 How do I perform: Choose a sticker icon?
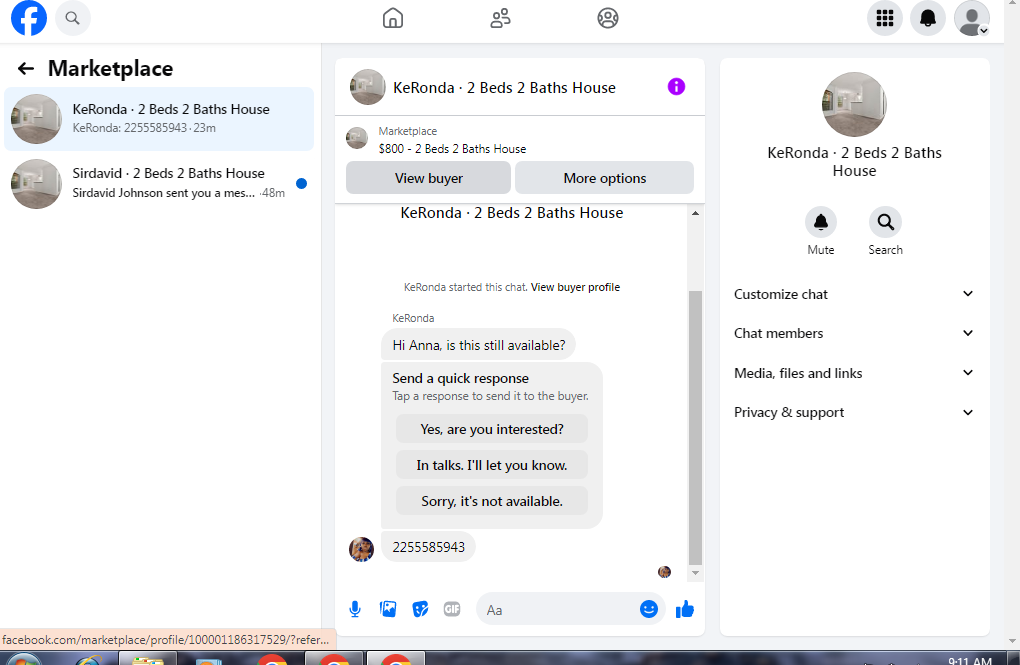click(x=420, y=609)
